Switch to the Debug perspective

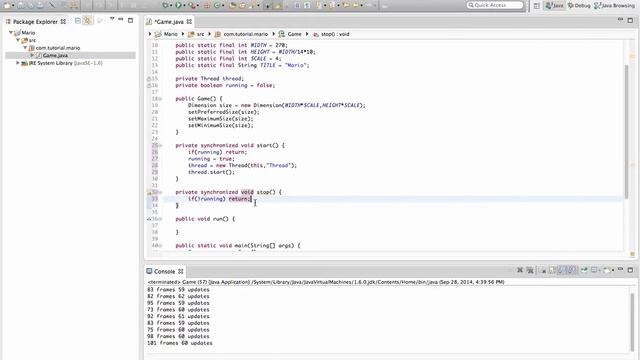coord(579,6)
